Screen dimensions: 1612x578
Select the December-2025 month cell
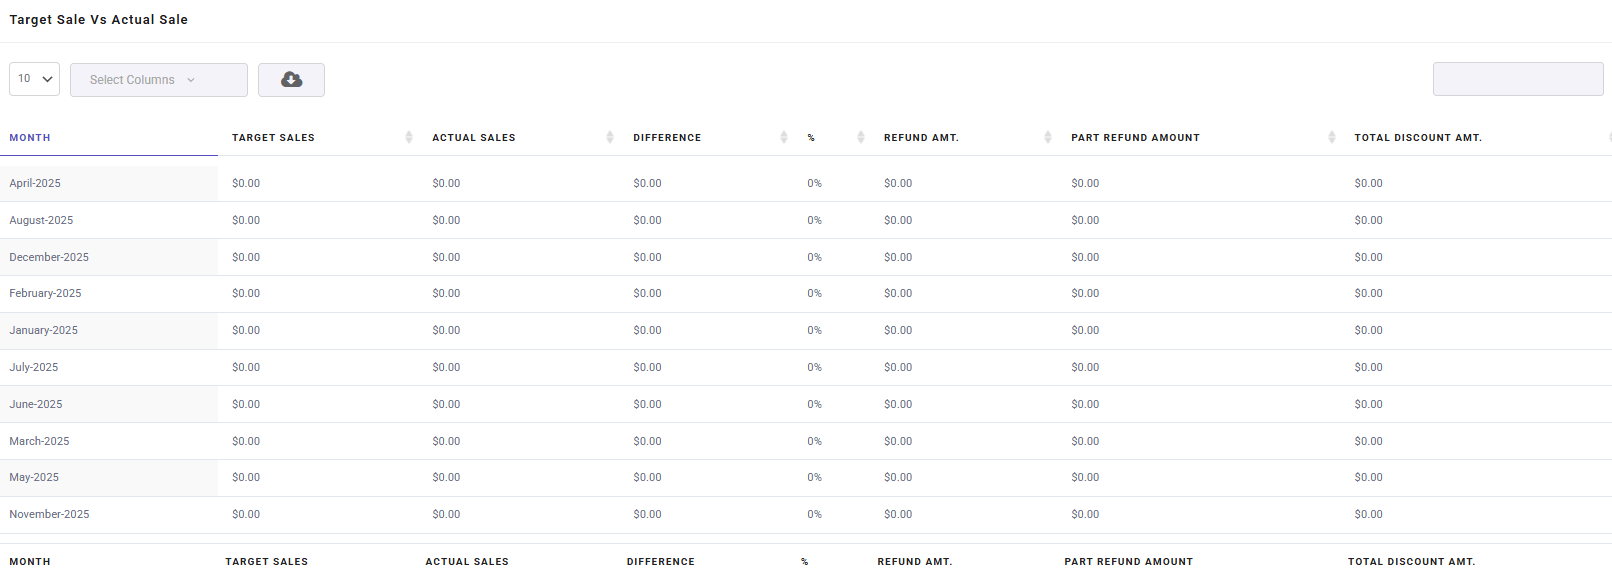(x=49, y=257)
